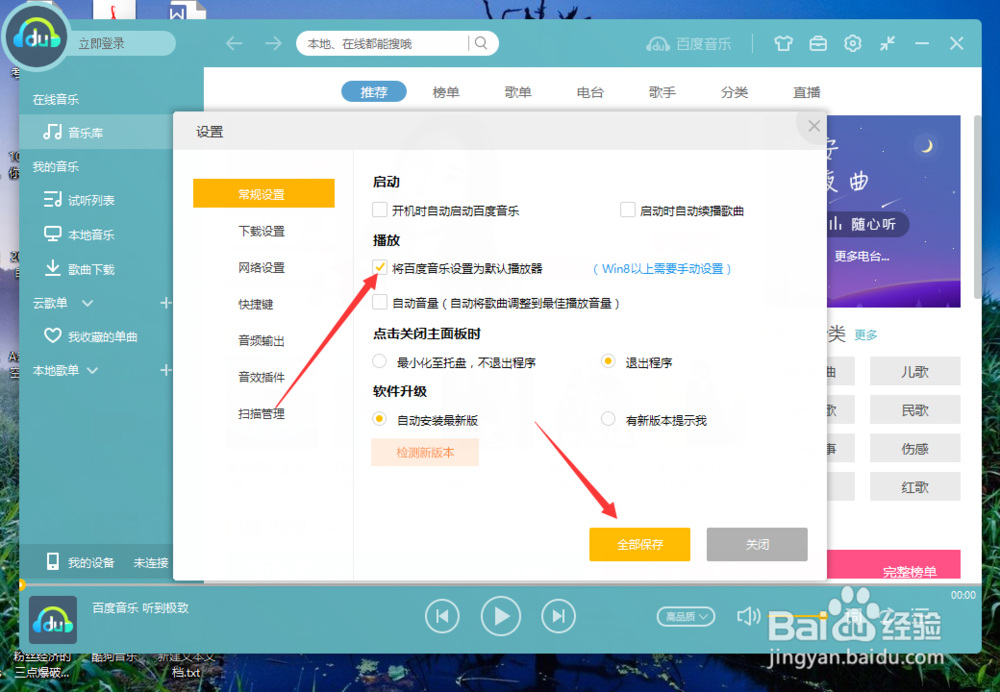Skip to next track
This screenshot has height=692, width=1000.
pyautogui.click(x=559, y=616)
